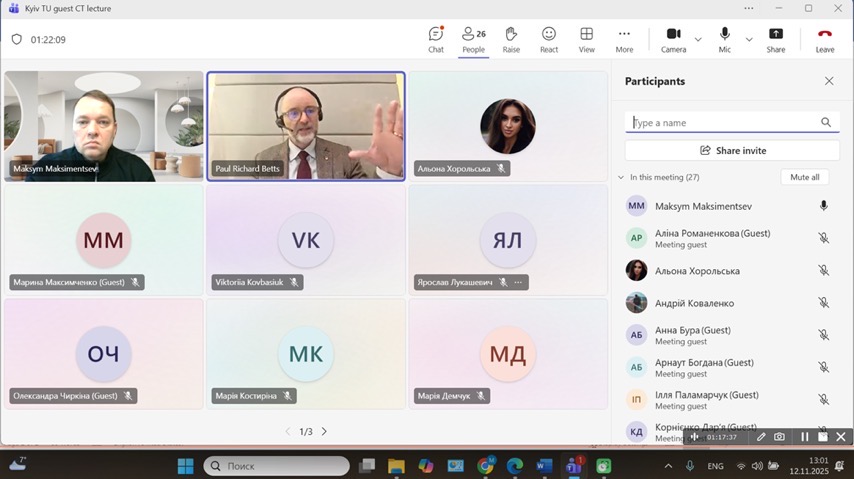Collapse the In this meeting list

[x=621, y=177]
